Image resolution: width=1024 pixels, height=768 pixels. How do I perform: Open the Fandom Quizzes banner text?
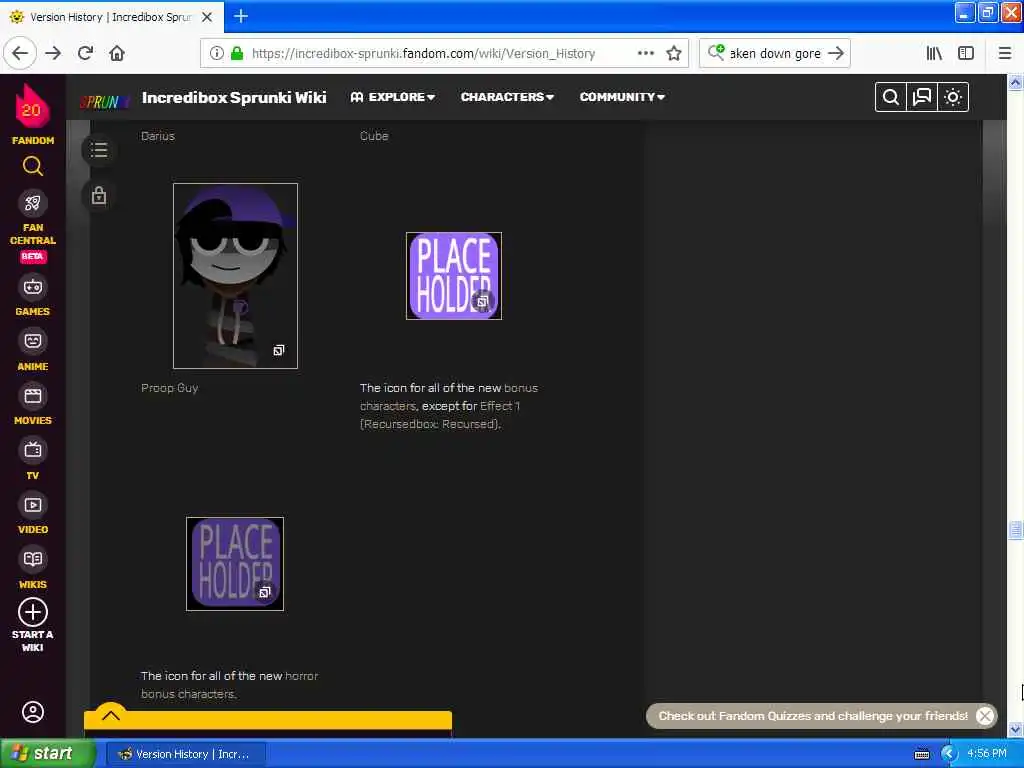tap(813, 716)
